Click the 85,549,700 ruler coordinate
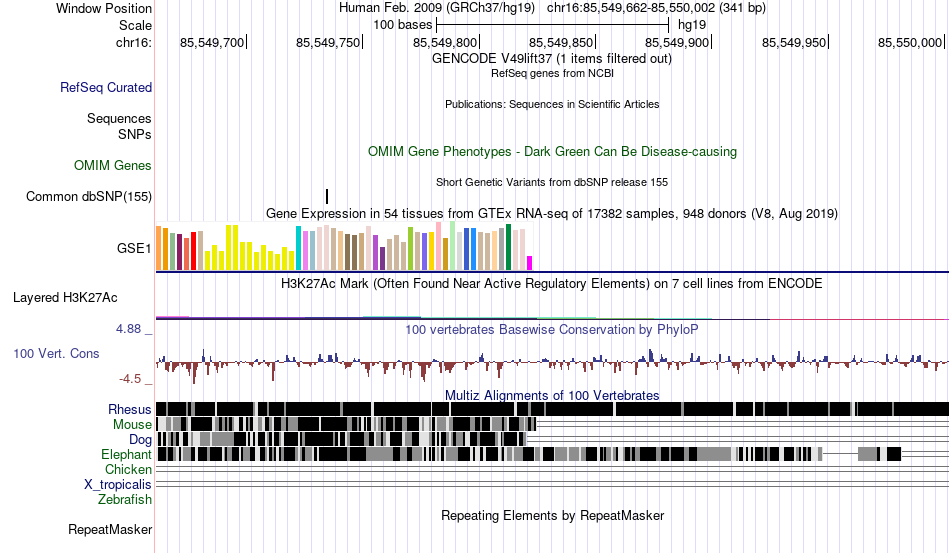The height and width of the screenshot is (553, 950). (212, 42)
